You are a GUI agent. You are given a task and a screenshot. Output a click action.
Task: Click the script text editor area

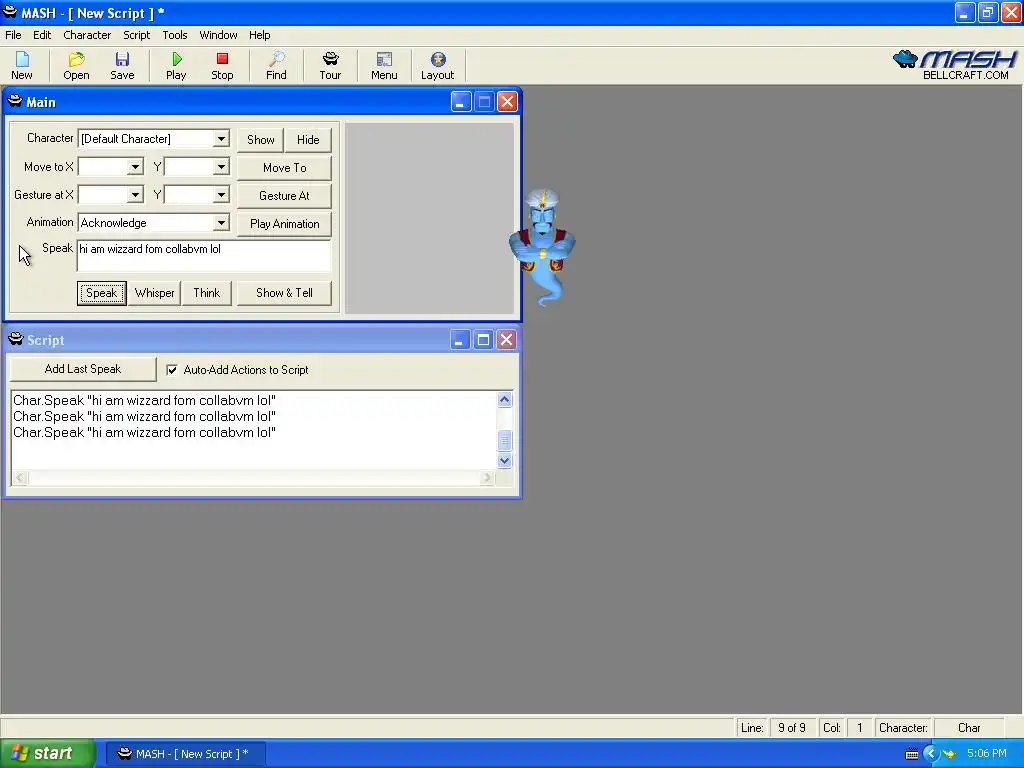[x=253, y=430]
